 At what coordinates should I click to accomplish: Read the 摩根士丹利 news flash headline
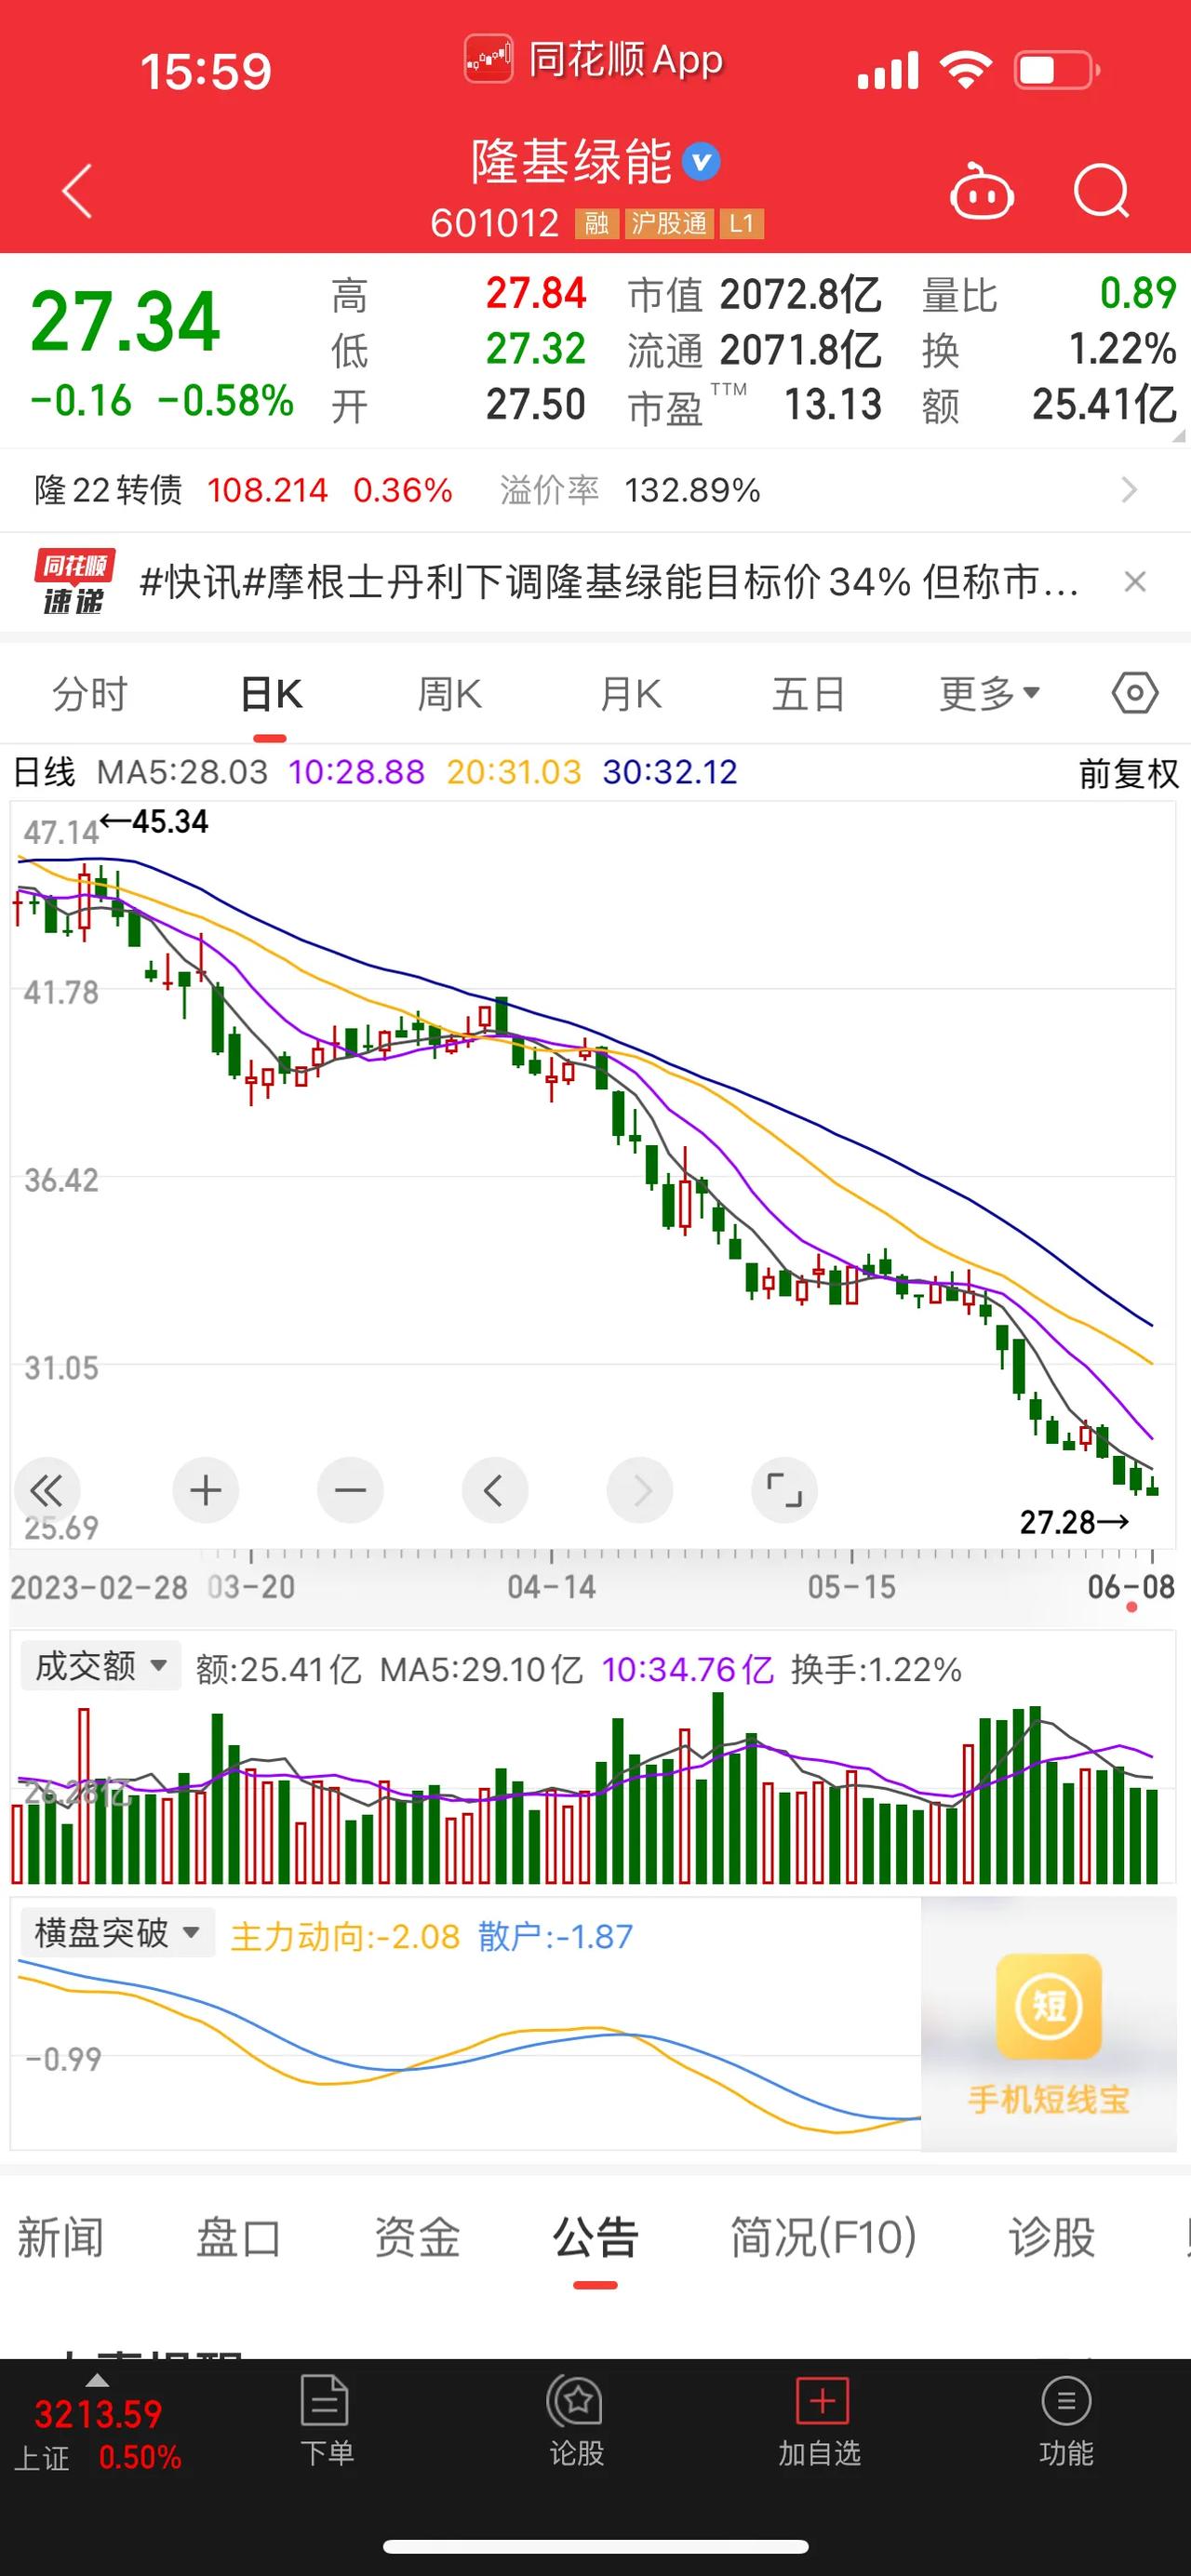click(x=609, y=581)
